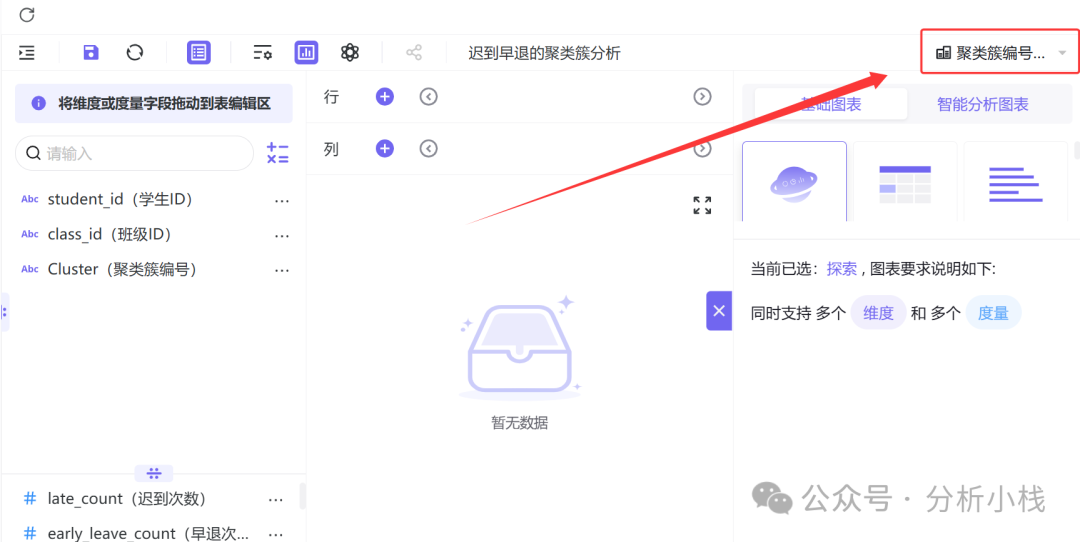
Task: Click the left edge panel handle
Action: [x=4, y=312]
